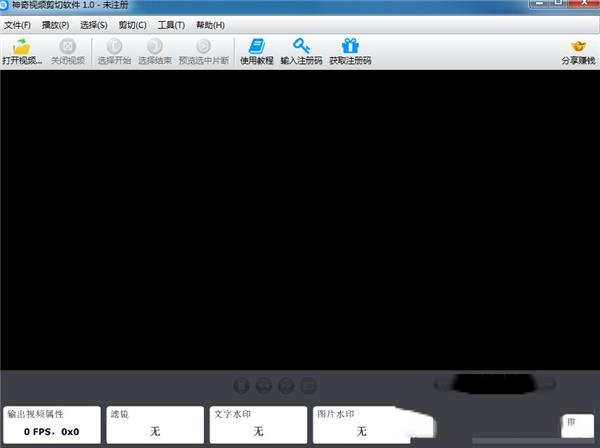
Task: Preview the clip with 预览选中片断 icon
Action: point(203,46)
